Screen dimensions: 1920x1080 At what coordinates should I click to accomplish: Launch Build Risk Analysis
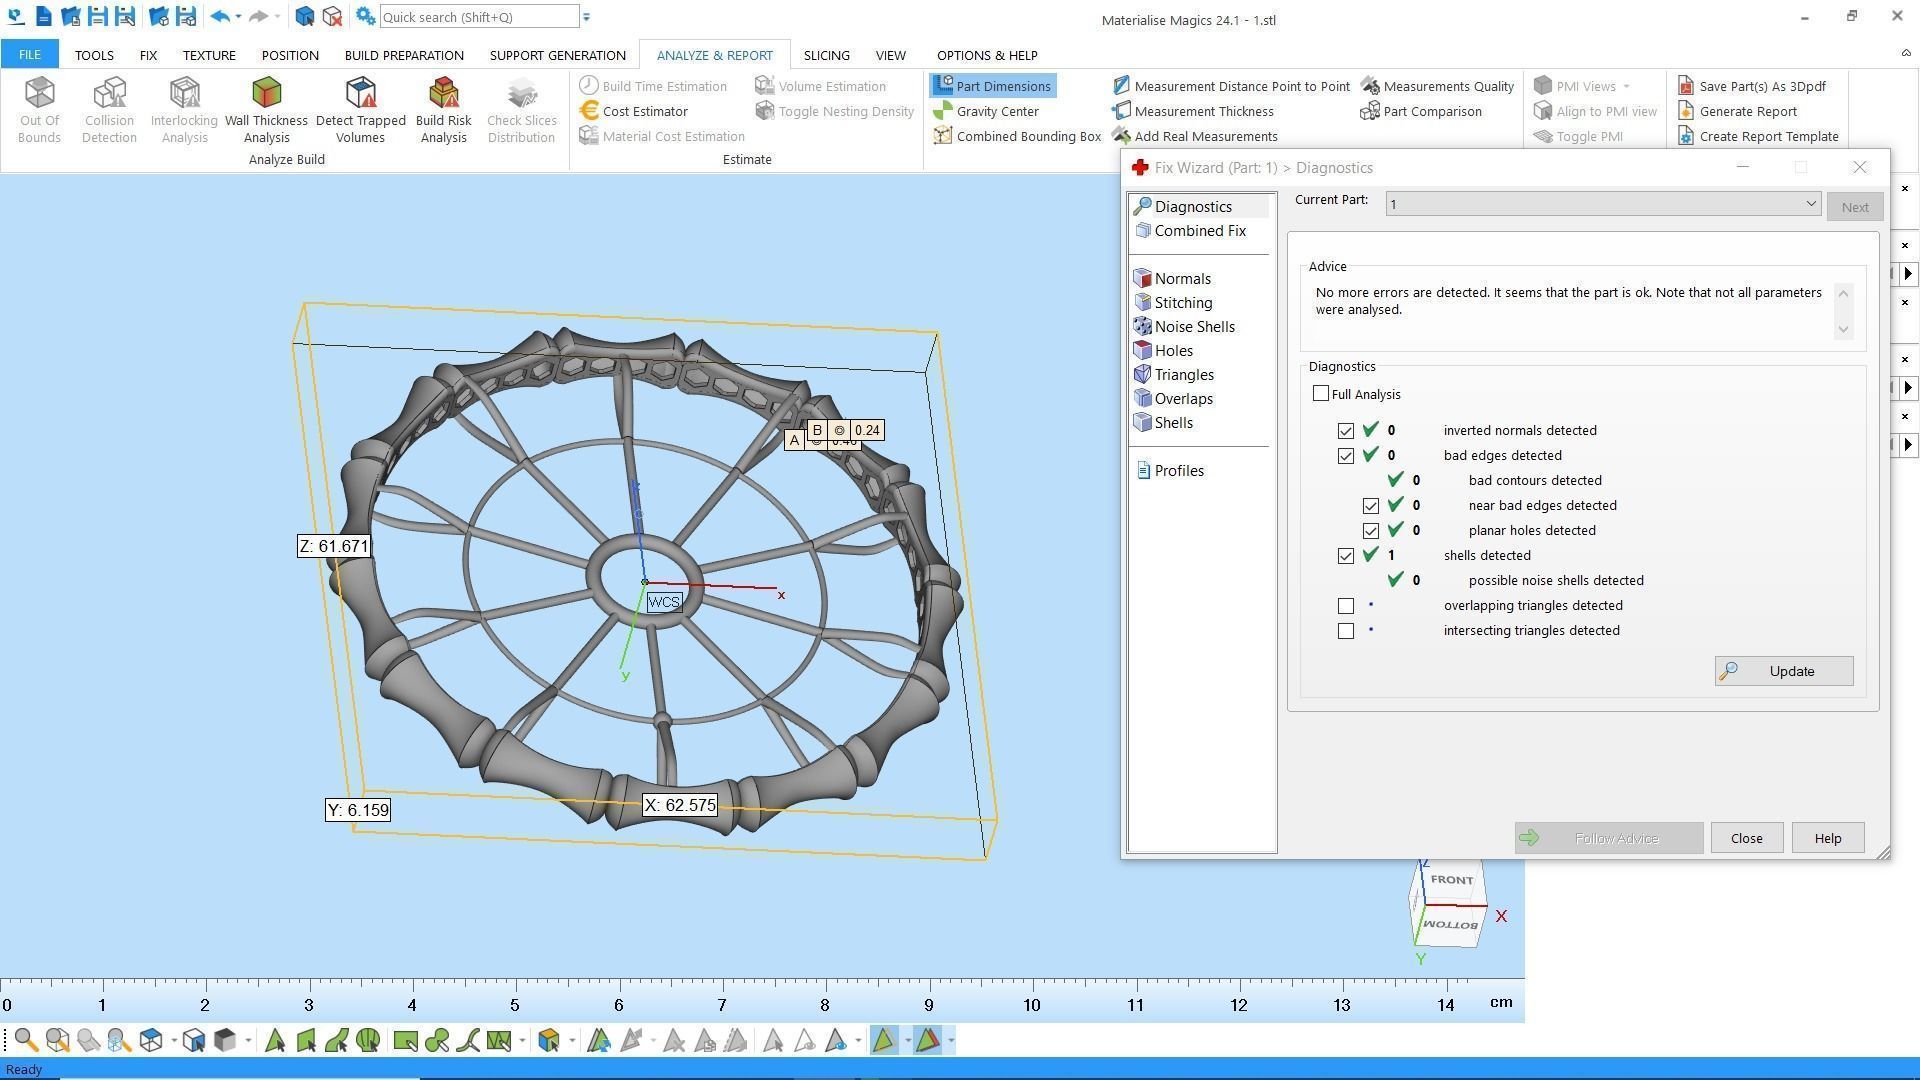pos(443,109)
